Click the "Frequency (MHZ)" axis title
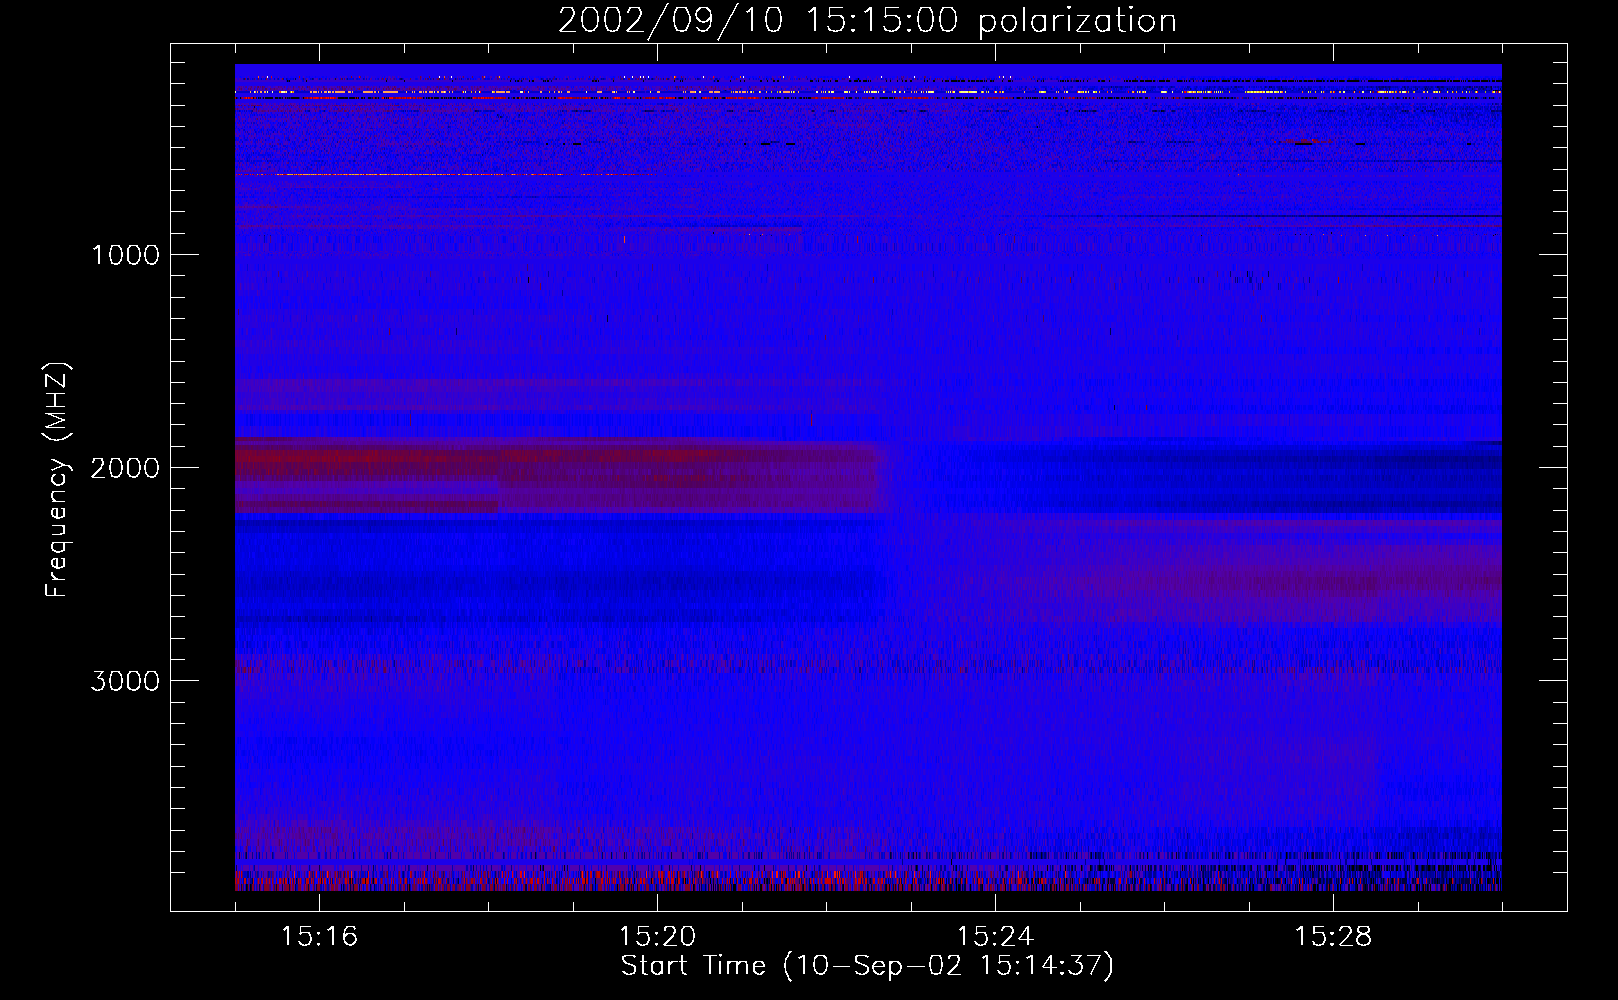1618x1000 pixels. tap(57, 480)
